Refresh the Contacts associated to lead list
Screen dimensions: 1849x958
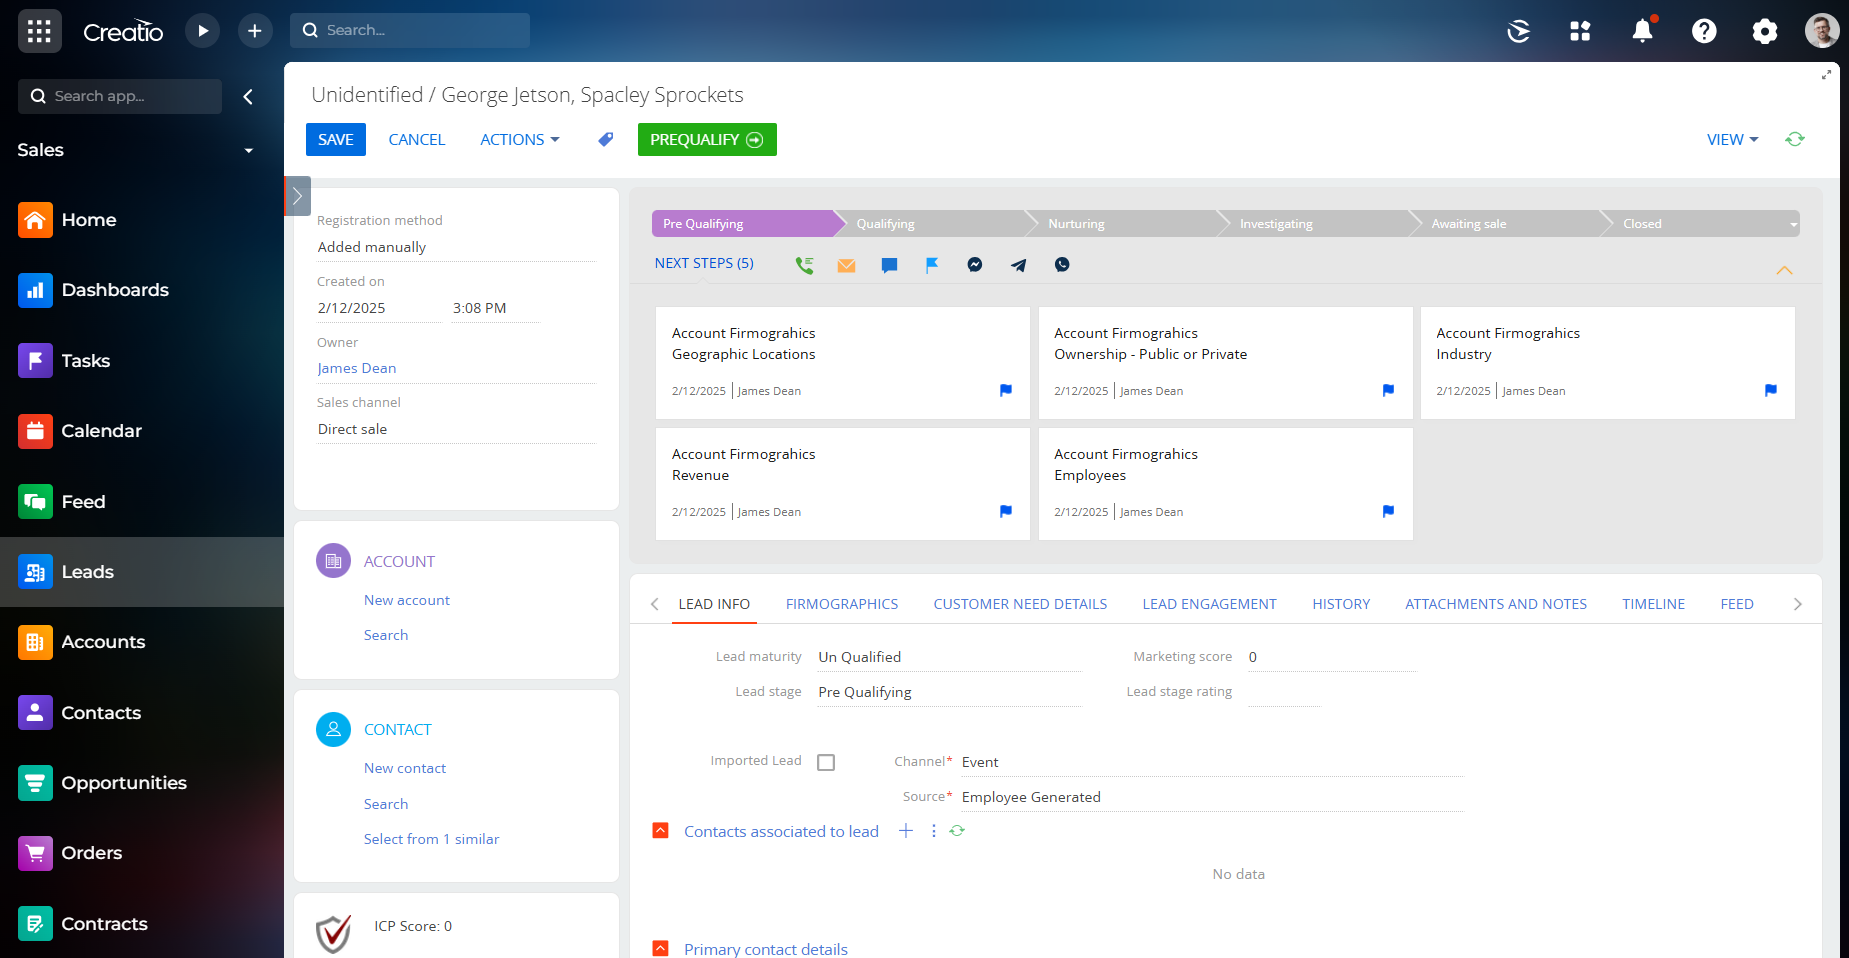[957, 831]
